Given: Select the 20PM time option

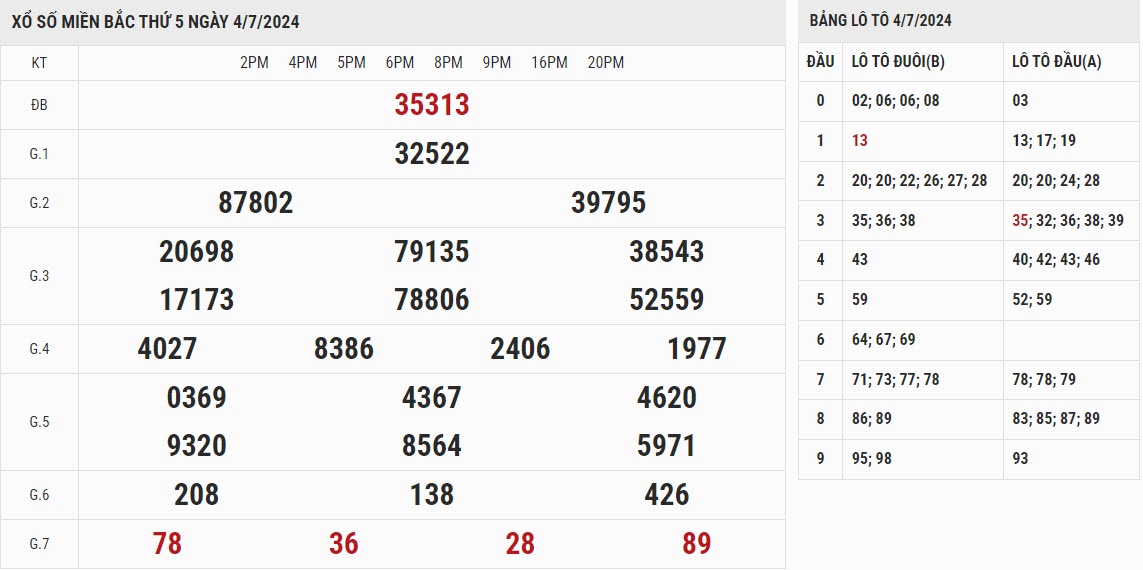Looking at the screenshot, I should [606, 63].
